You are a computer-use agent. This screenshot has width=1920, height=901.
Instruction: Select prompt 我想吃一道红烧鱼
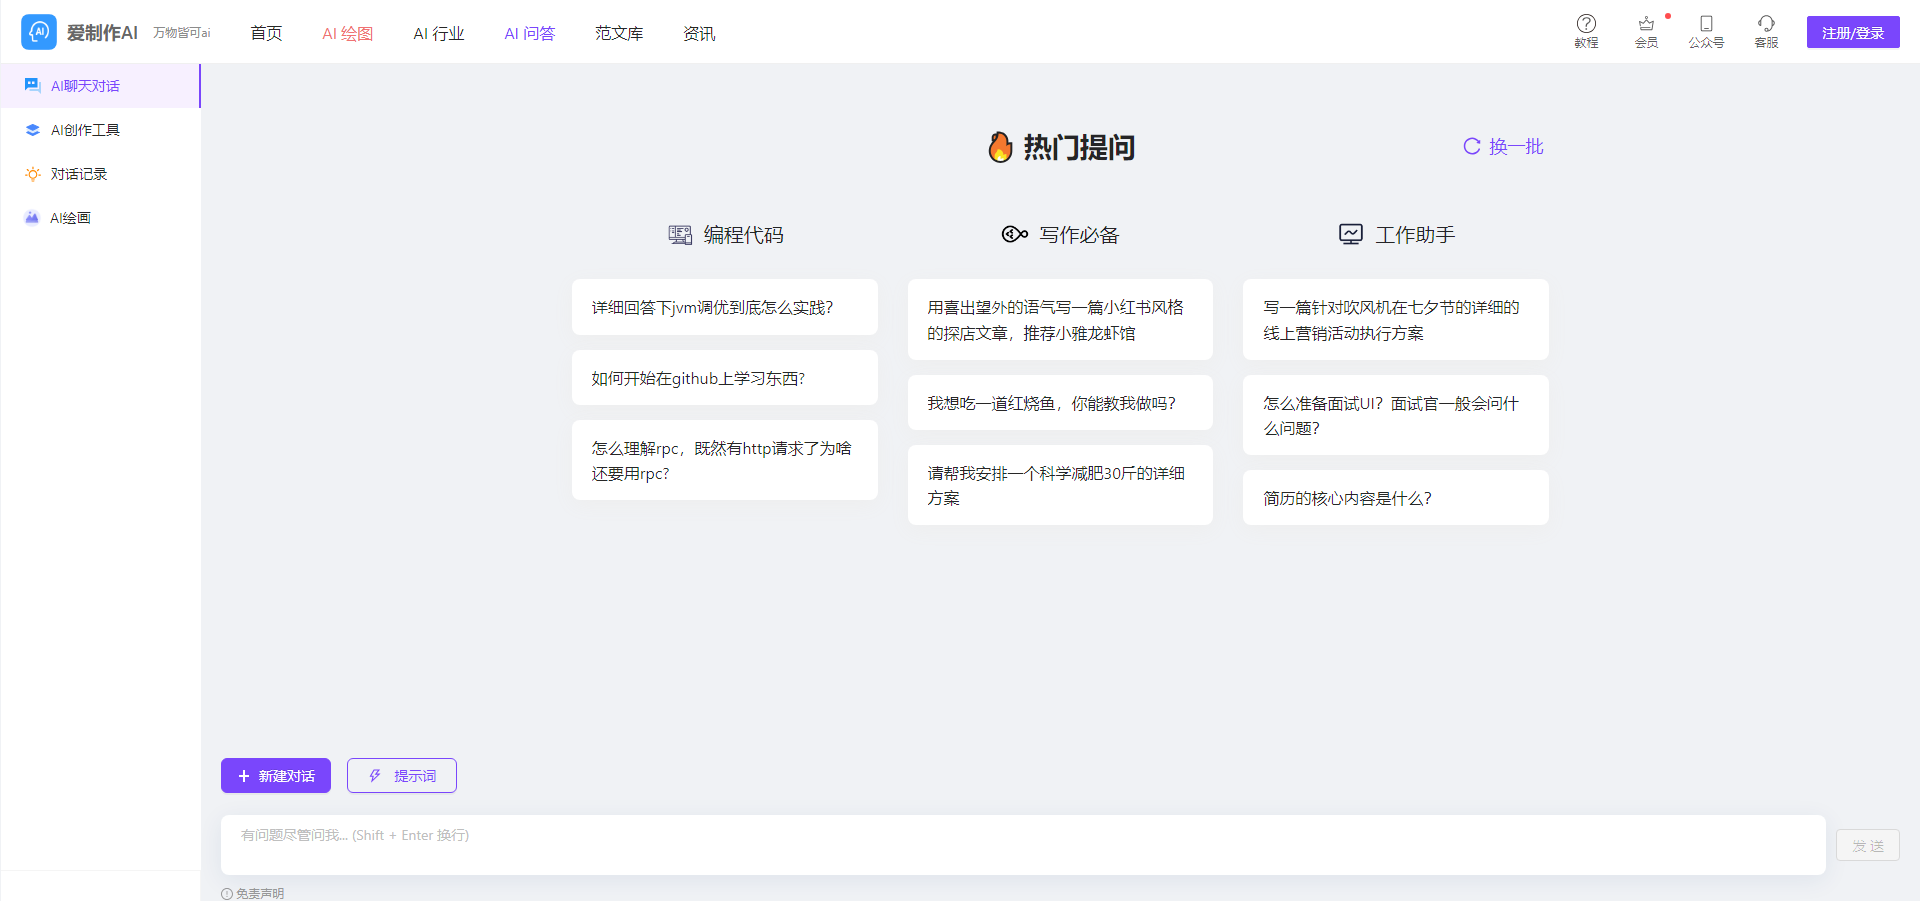point(1060,403)
